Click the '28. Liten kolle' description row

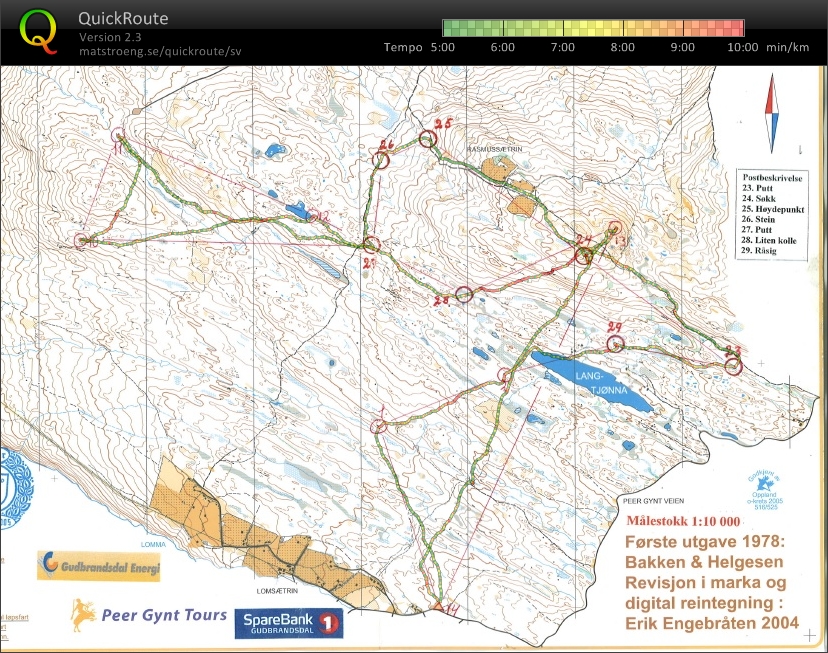point(769,240)
